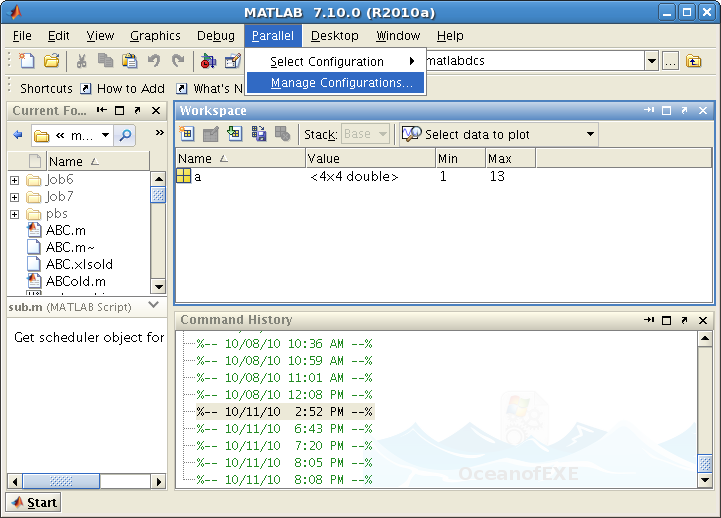Click the Workspace new variable icon
Viewport: 721px width, 518px height.
click(x=187, y=134)
